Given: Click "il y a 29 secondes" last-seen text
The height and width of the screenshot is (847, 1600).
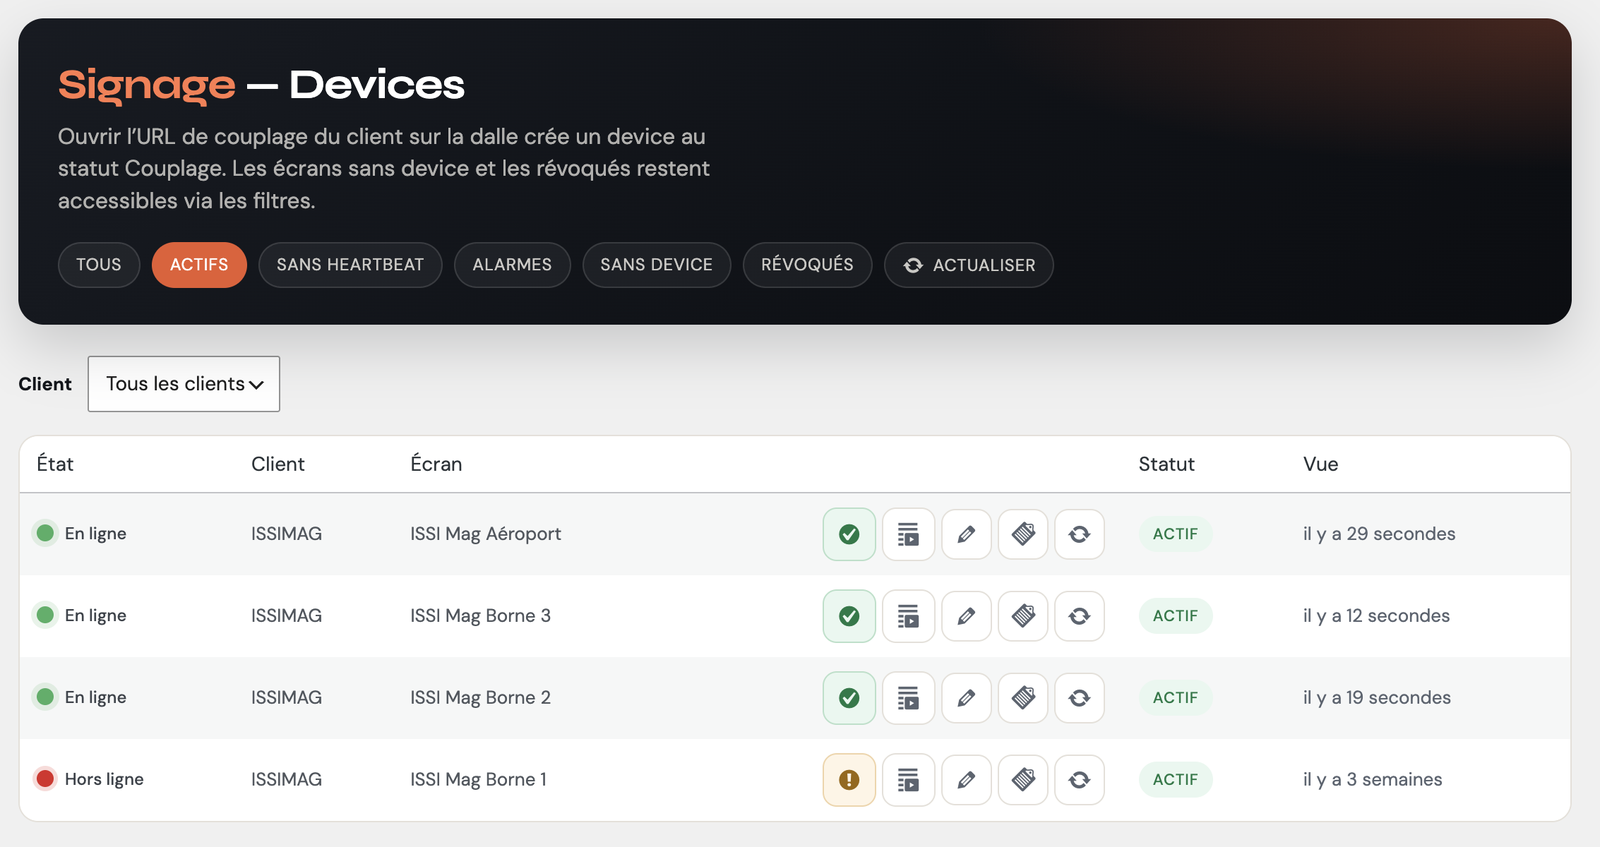Looking at the screenshot, I should click(1379, 534).
